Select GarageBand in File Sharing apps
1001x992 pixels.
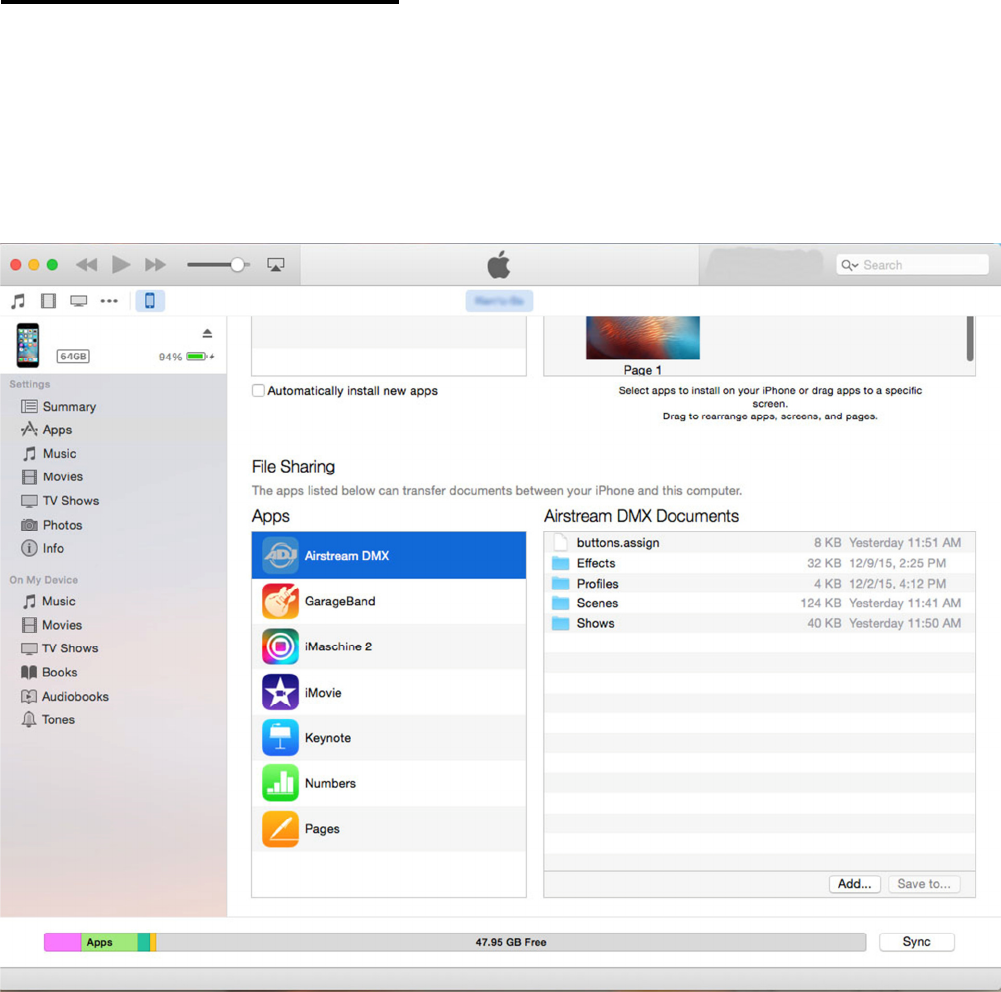pyautogui.click(x=389, y=601)
